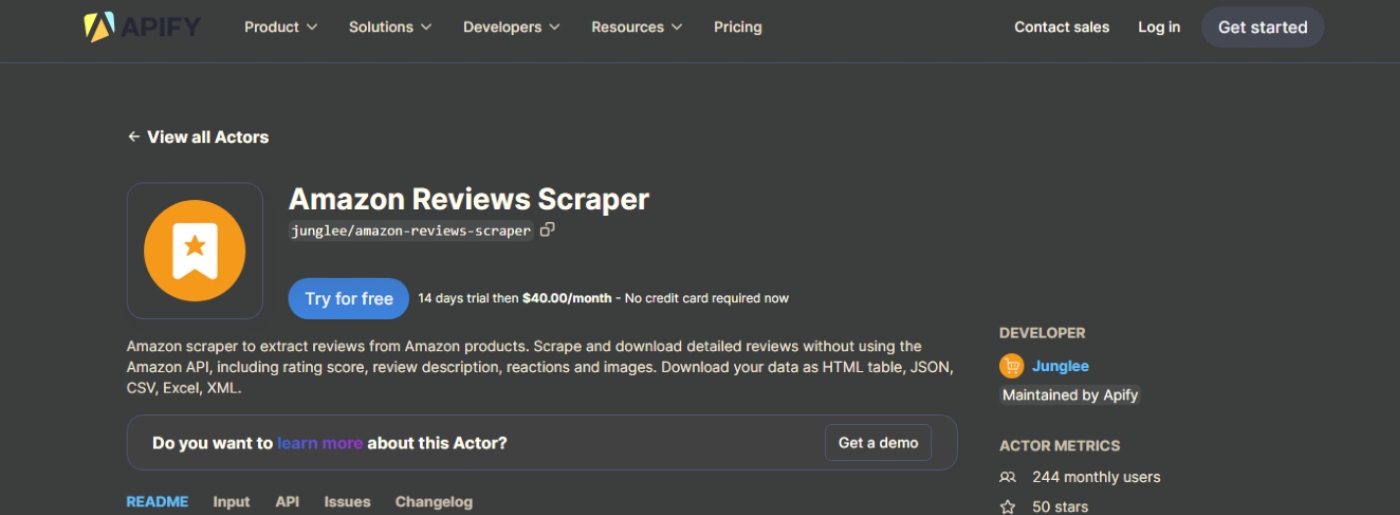View the Issues tab

(x=347, y=502)
